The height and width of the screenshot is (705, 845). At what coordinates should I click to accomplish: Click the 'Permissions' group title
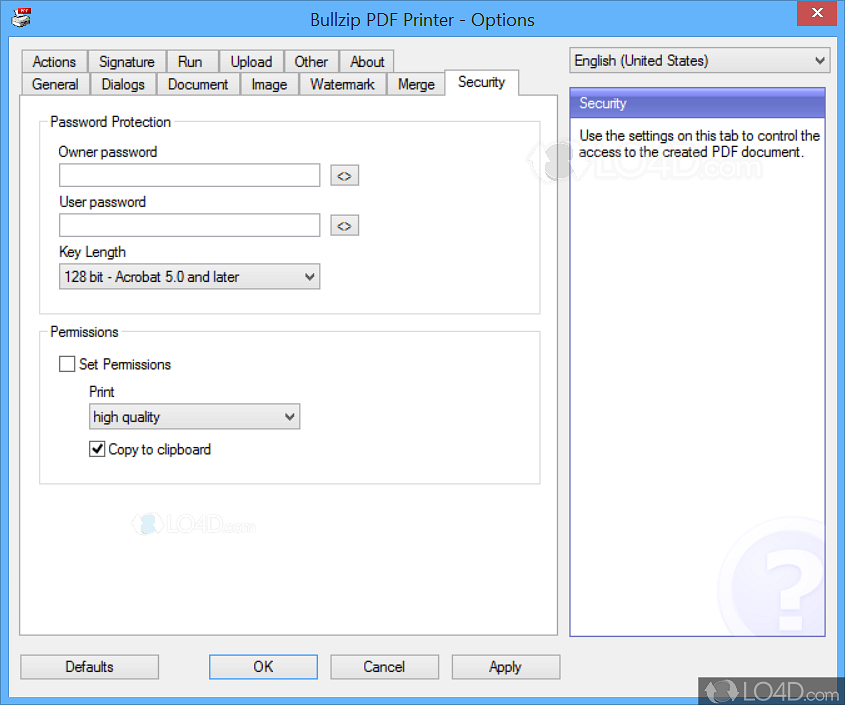click(x=84, y=332)
